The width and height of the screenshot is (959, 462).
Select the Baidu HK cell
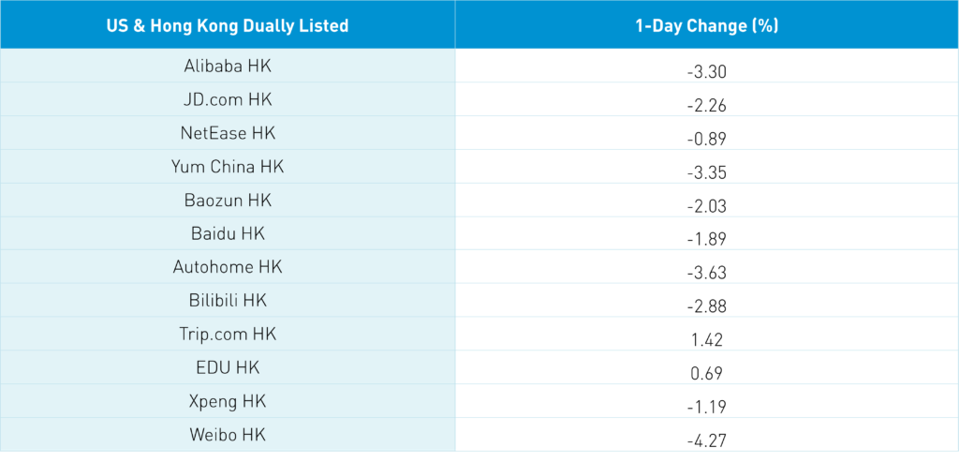click(227, 234)
